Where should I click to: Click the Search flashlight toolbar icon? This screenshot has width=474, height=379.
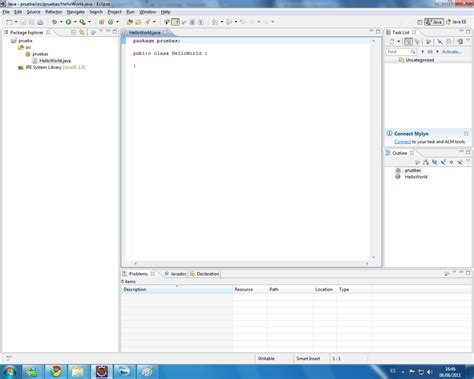pyautogui.click(x=148, y=22)
